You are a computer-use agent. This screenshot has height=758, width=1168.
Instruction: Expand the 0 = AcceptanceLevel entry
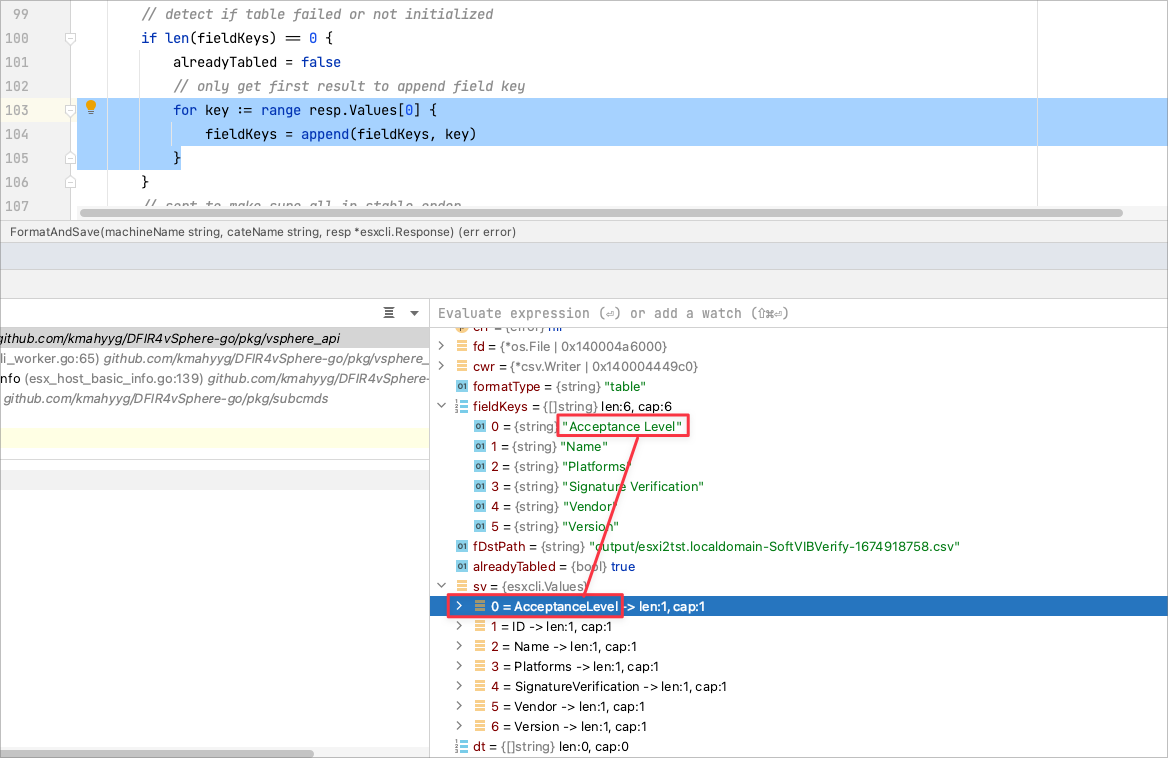click(459, 606)
